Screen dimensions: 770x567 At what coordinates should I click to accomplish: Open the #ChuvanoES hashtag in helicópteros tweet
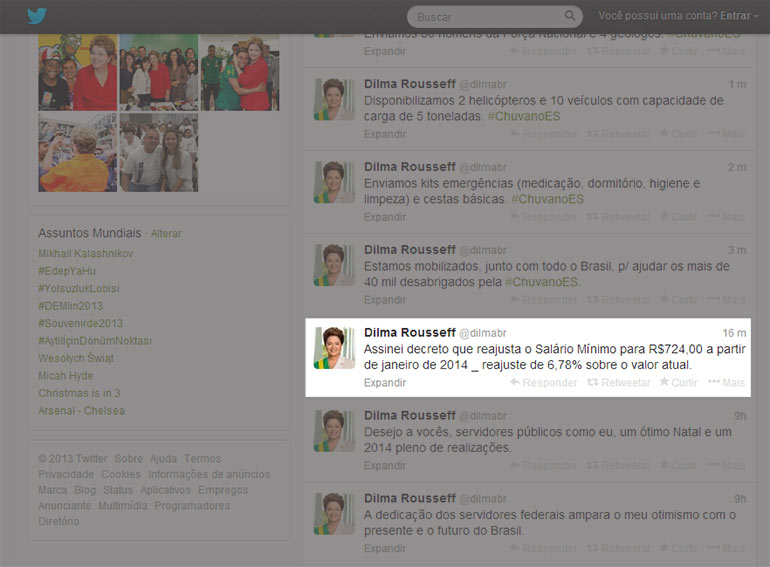point(523,117)
